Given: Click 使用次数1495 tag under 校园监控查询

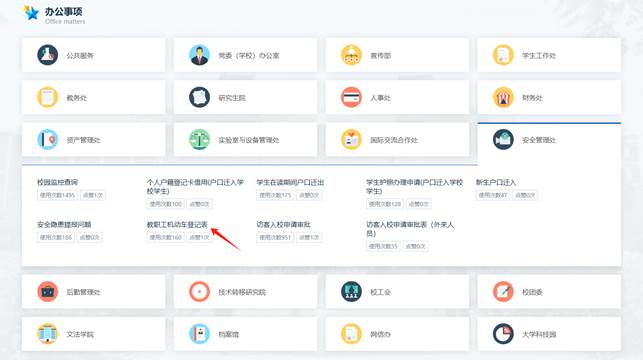Looking at the screenshot, I should [x=57, y=195].
